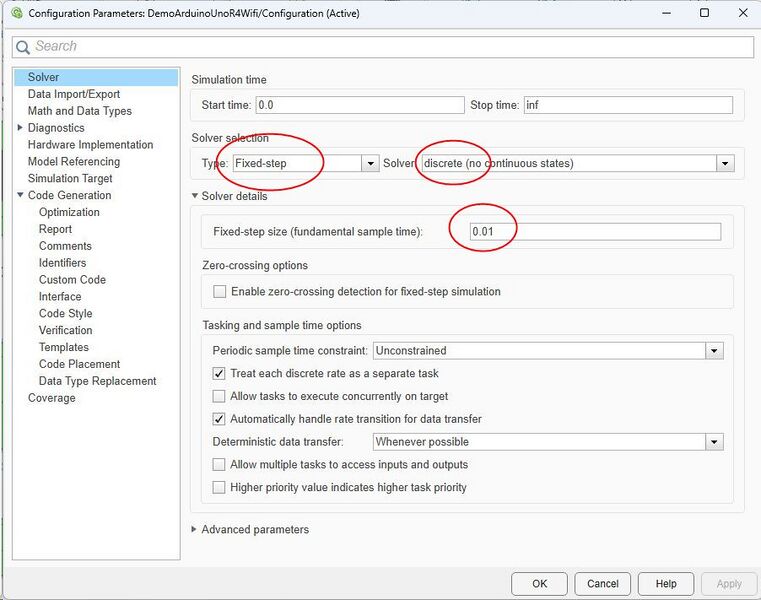
Task: Click the Fixed-step size field
Action: coord(595,232)
